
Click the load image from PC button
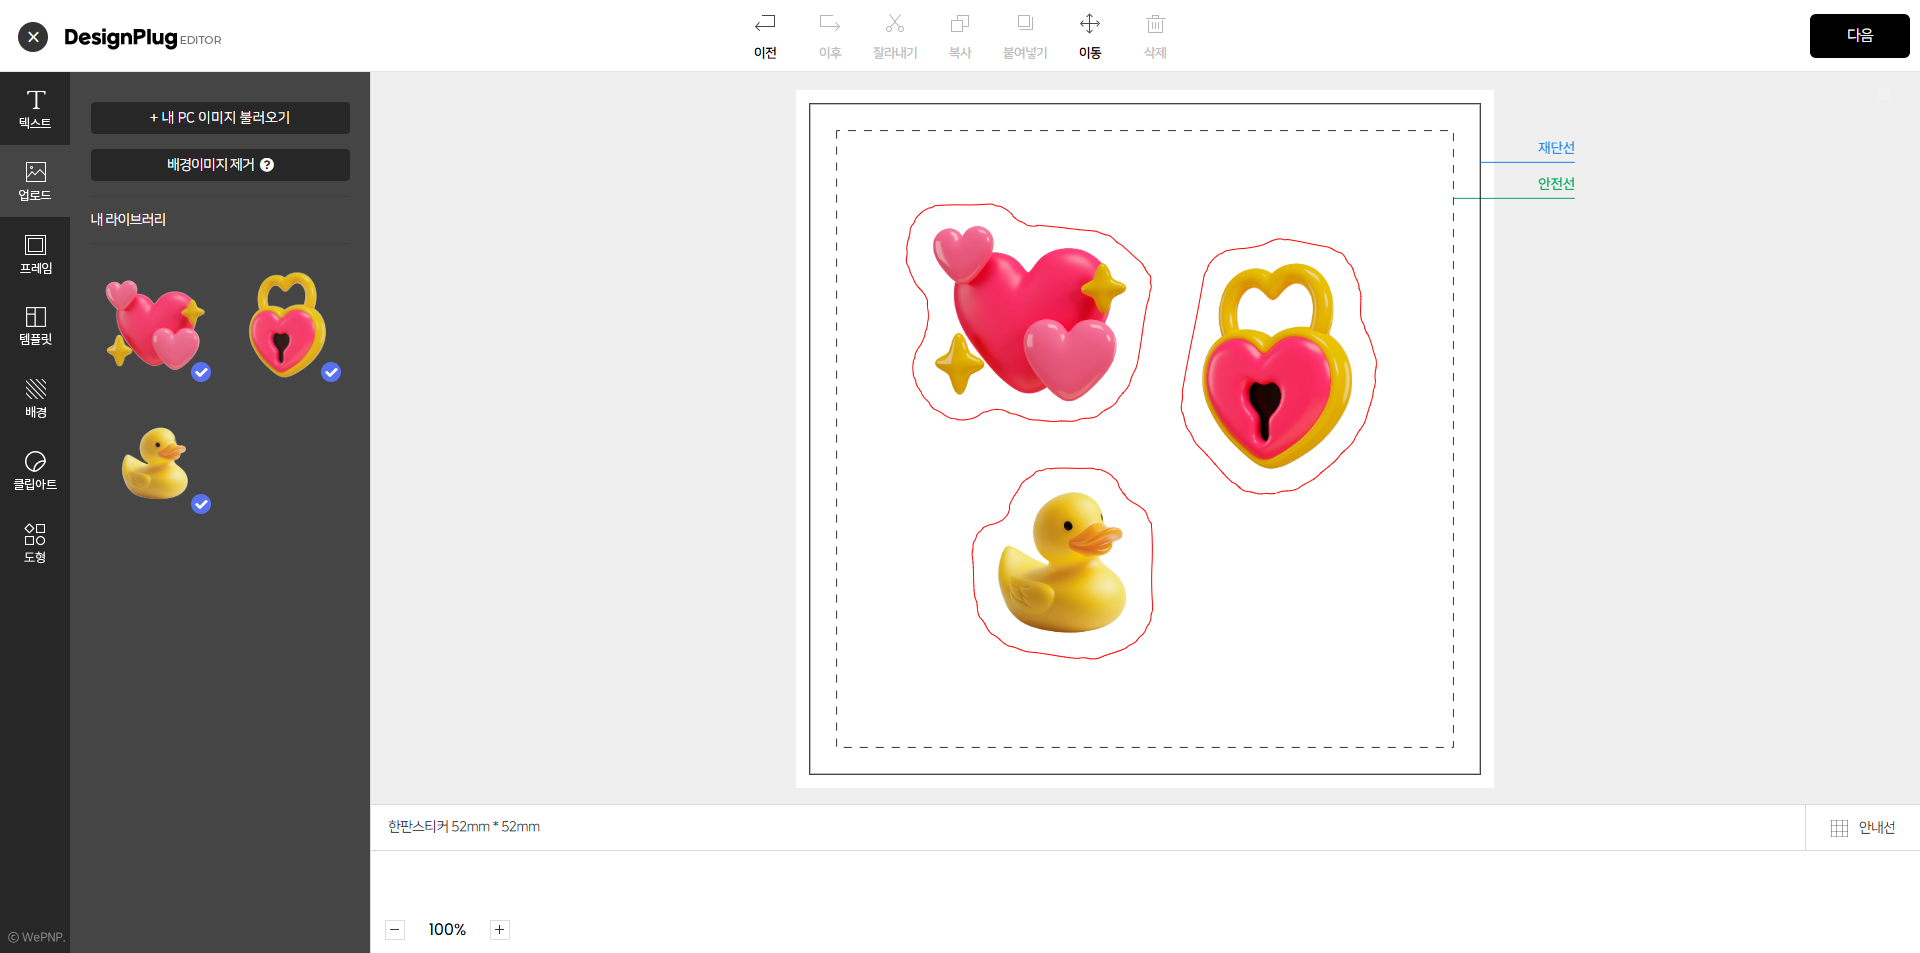coord(220,118)
